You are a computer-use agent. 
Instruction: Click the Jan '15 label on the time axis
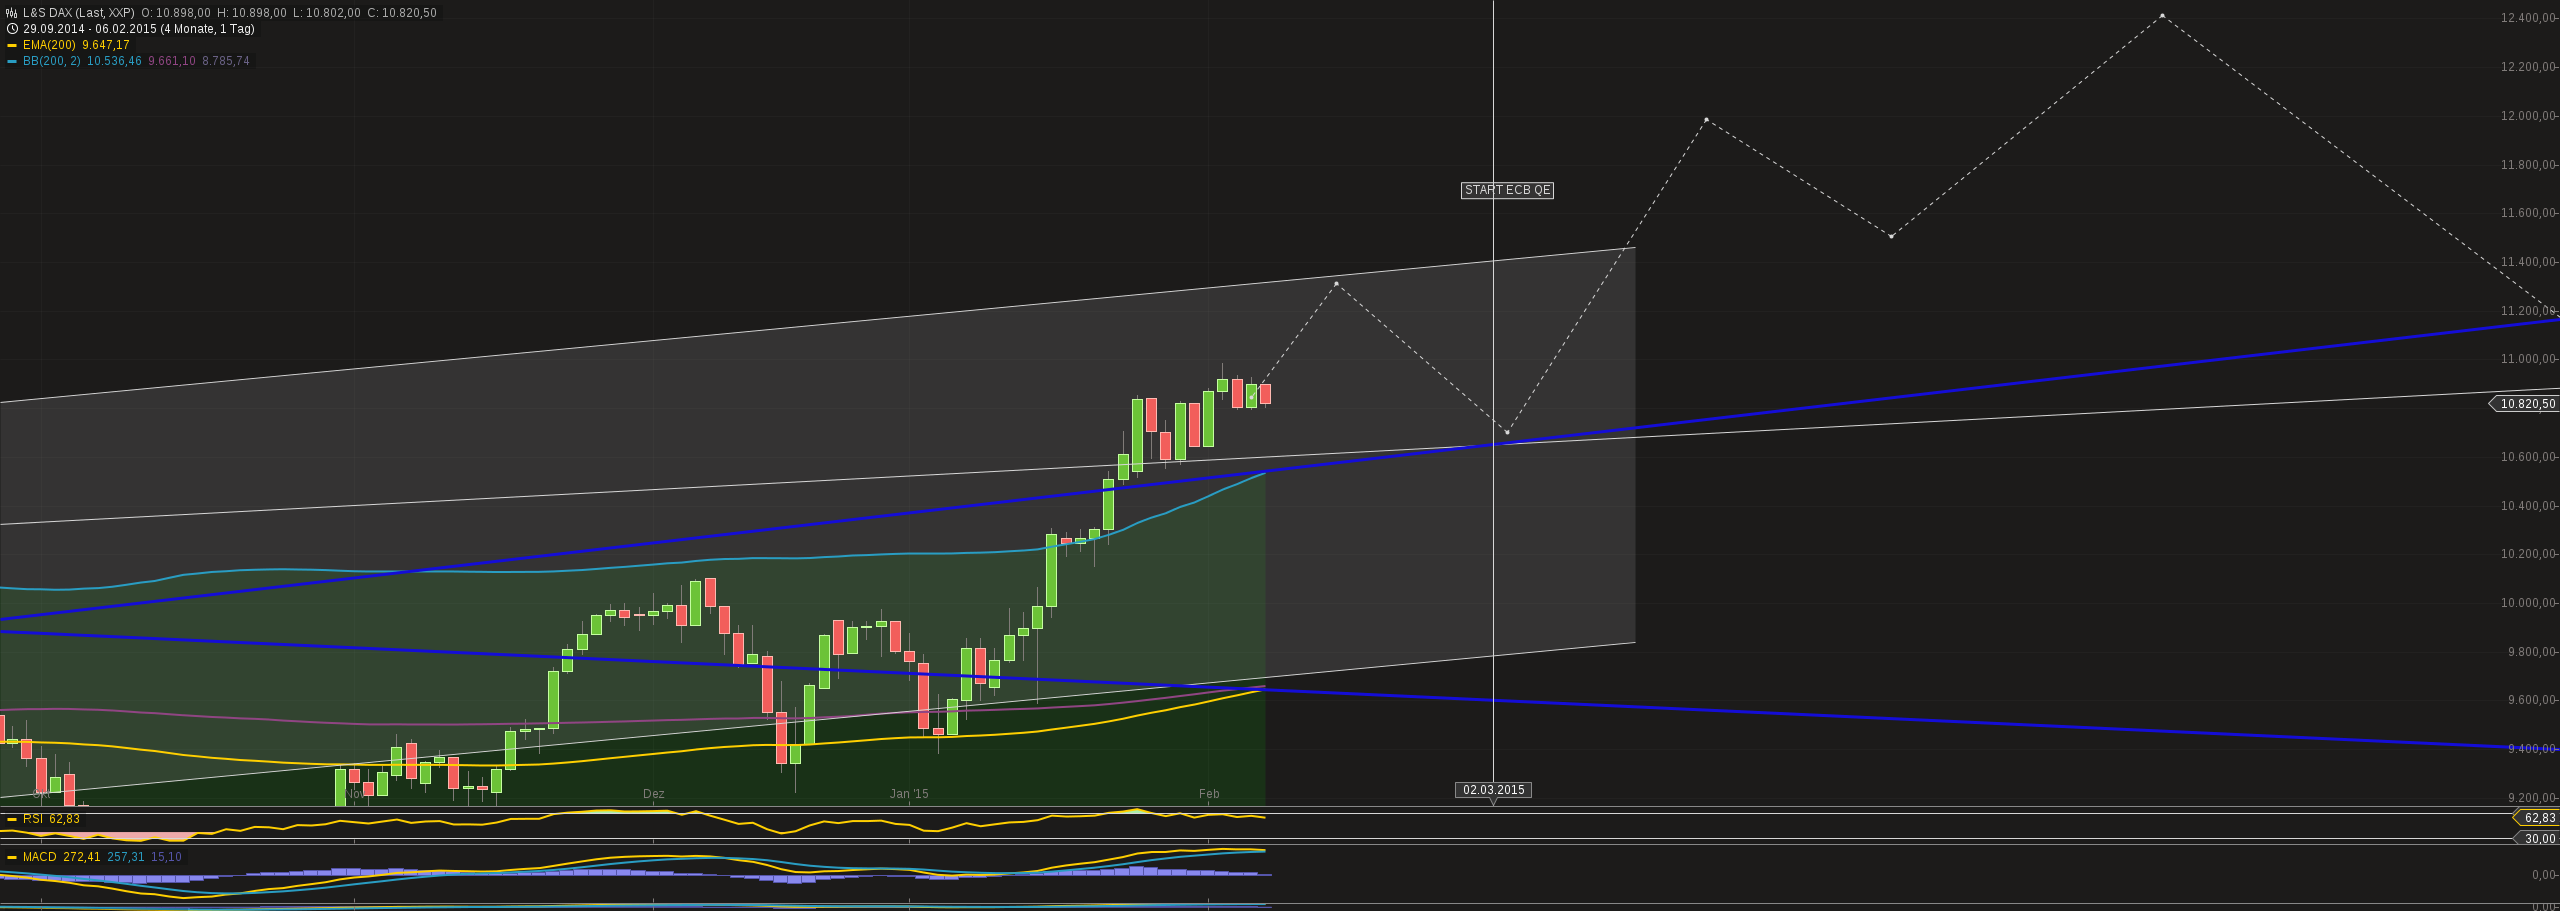(909, 794)
